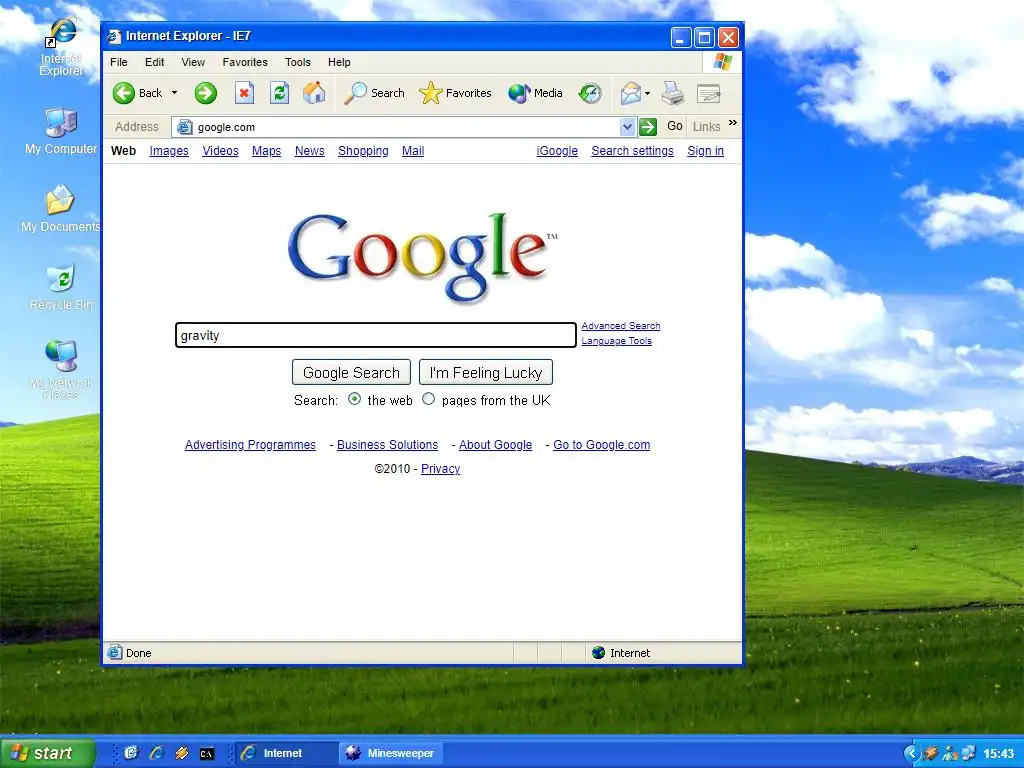Click the green Go arrow icon
Viewport: 1024px width, 768px height.
click(648, 127)
